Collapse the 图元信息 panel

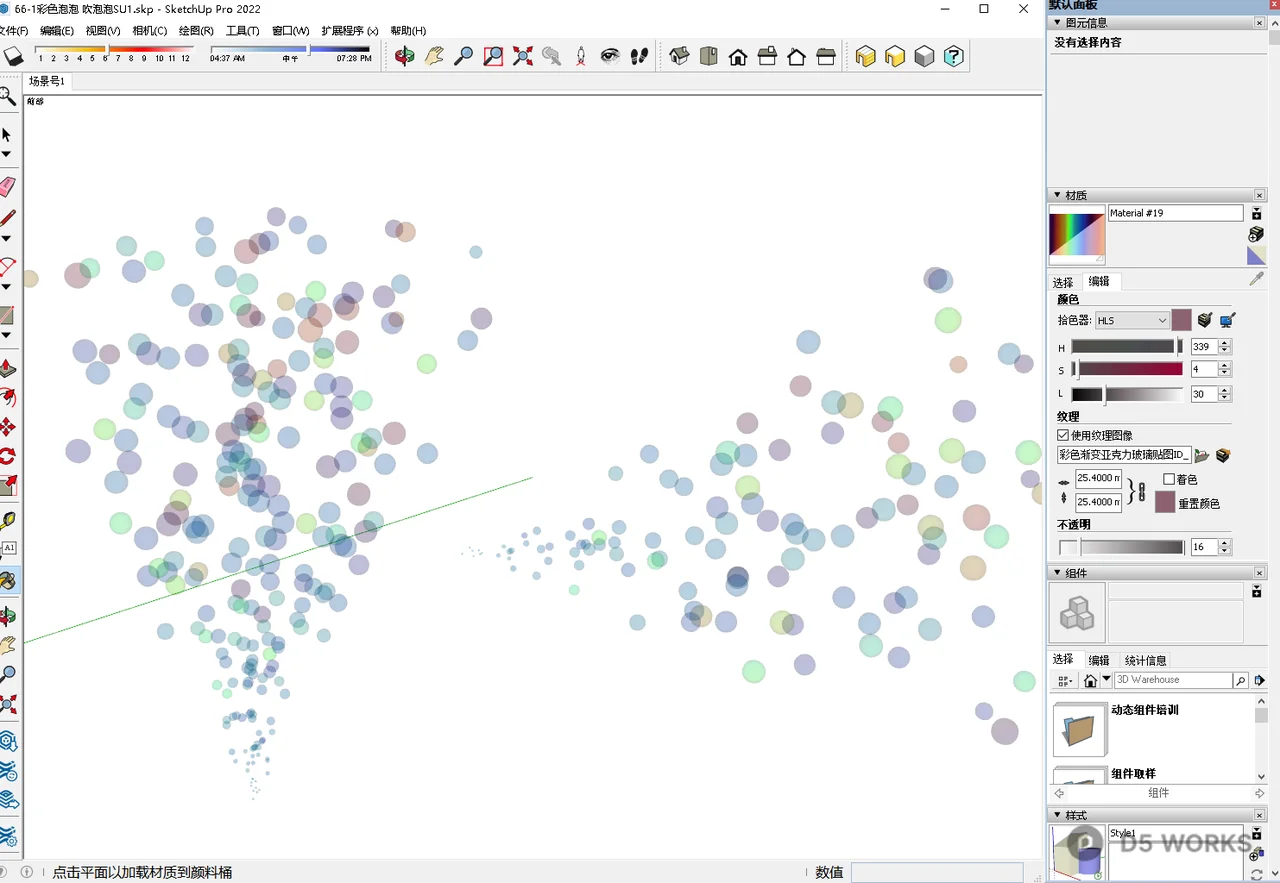tap(1057, 23)
